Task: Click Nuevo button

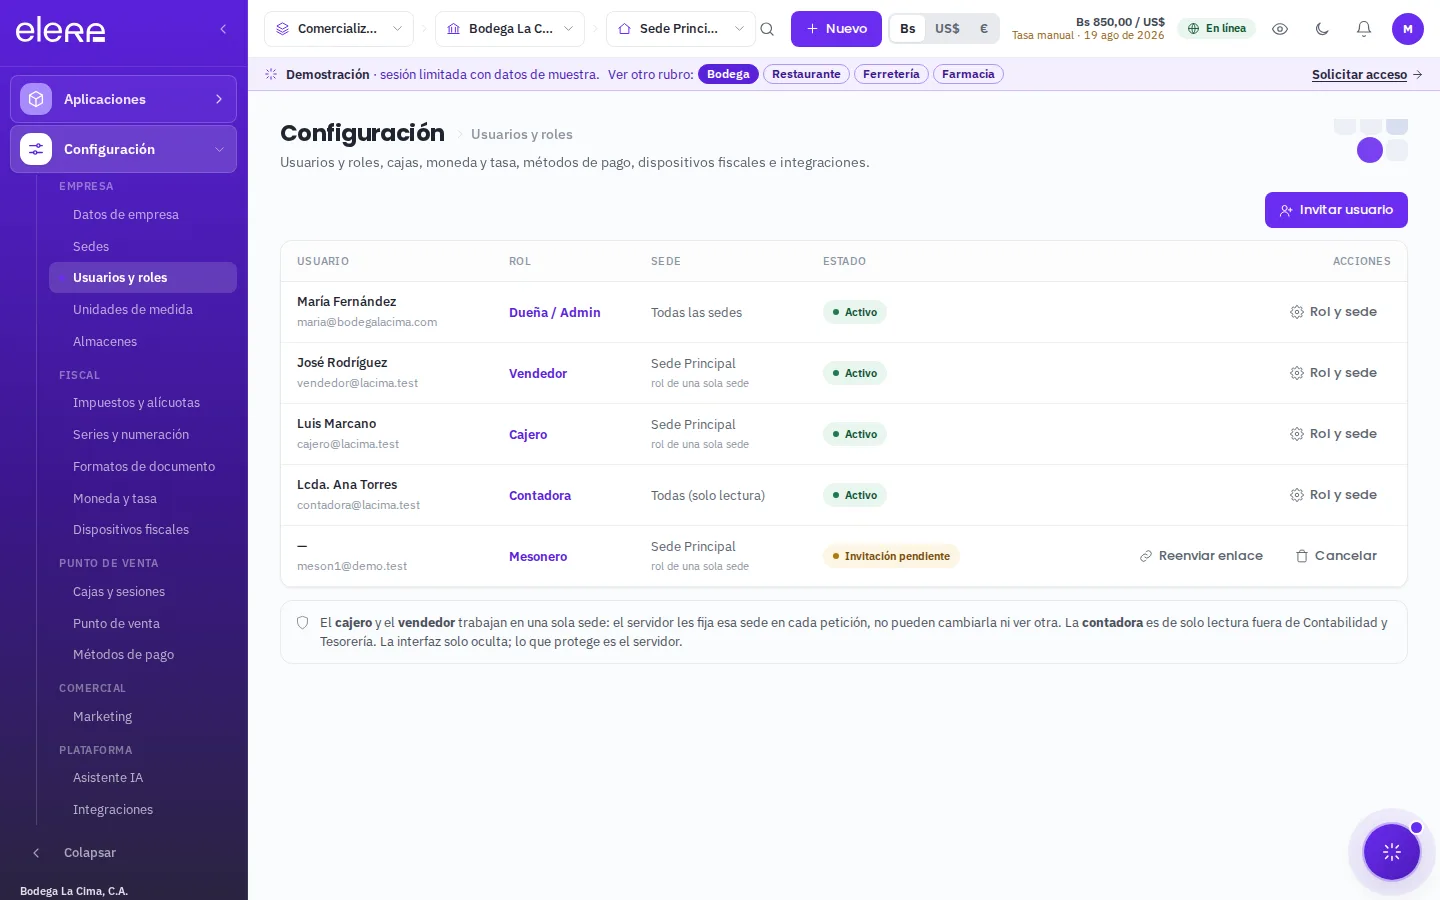Action: tap(836, 29)
